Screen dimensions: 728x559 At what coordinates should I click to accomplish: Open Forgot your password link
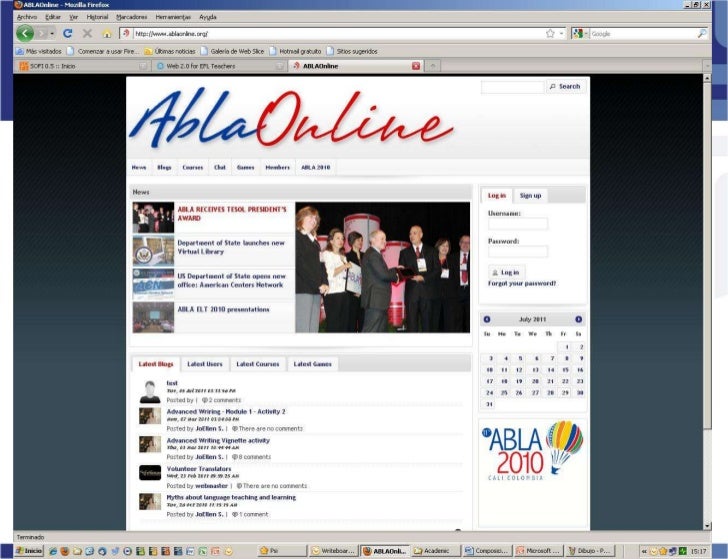[x=522, y=283]
